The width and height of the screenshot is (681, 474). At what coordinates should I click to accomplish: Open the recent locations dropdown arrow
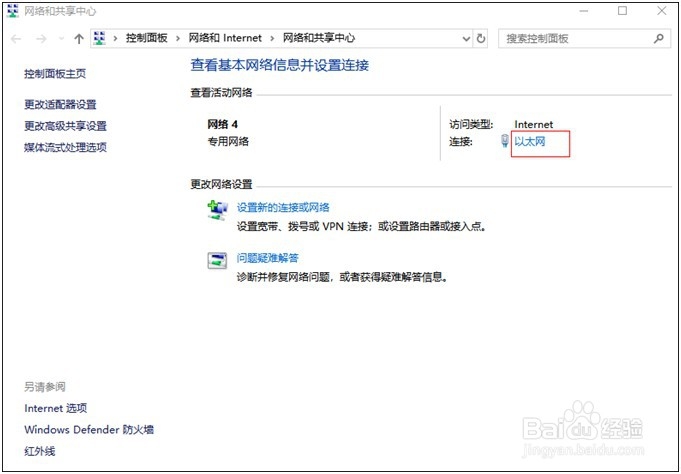61,39
